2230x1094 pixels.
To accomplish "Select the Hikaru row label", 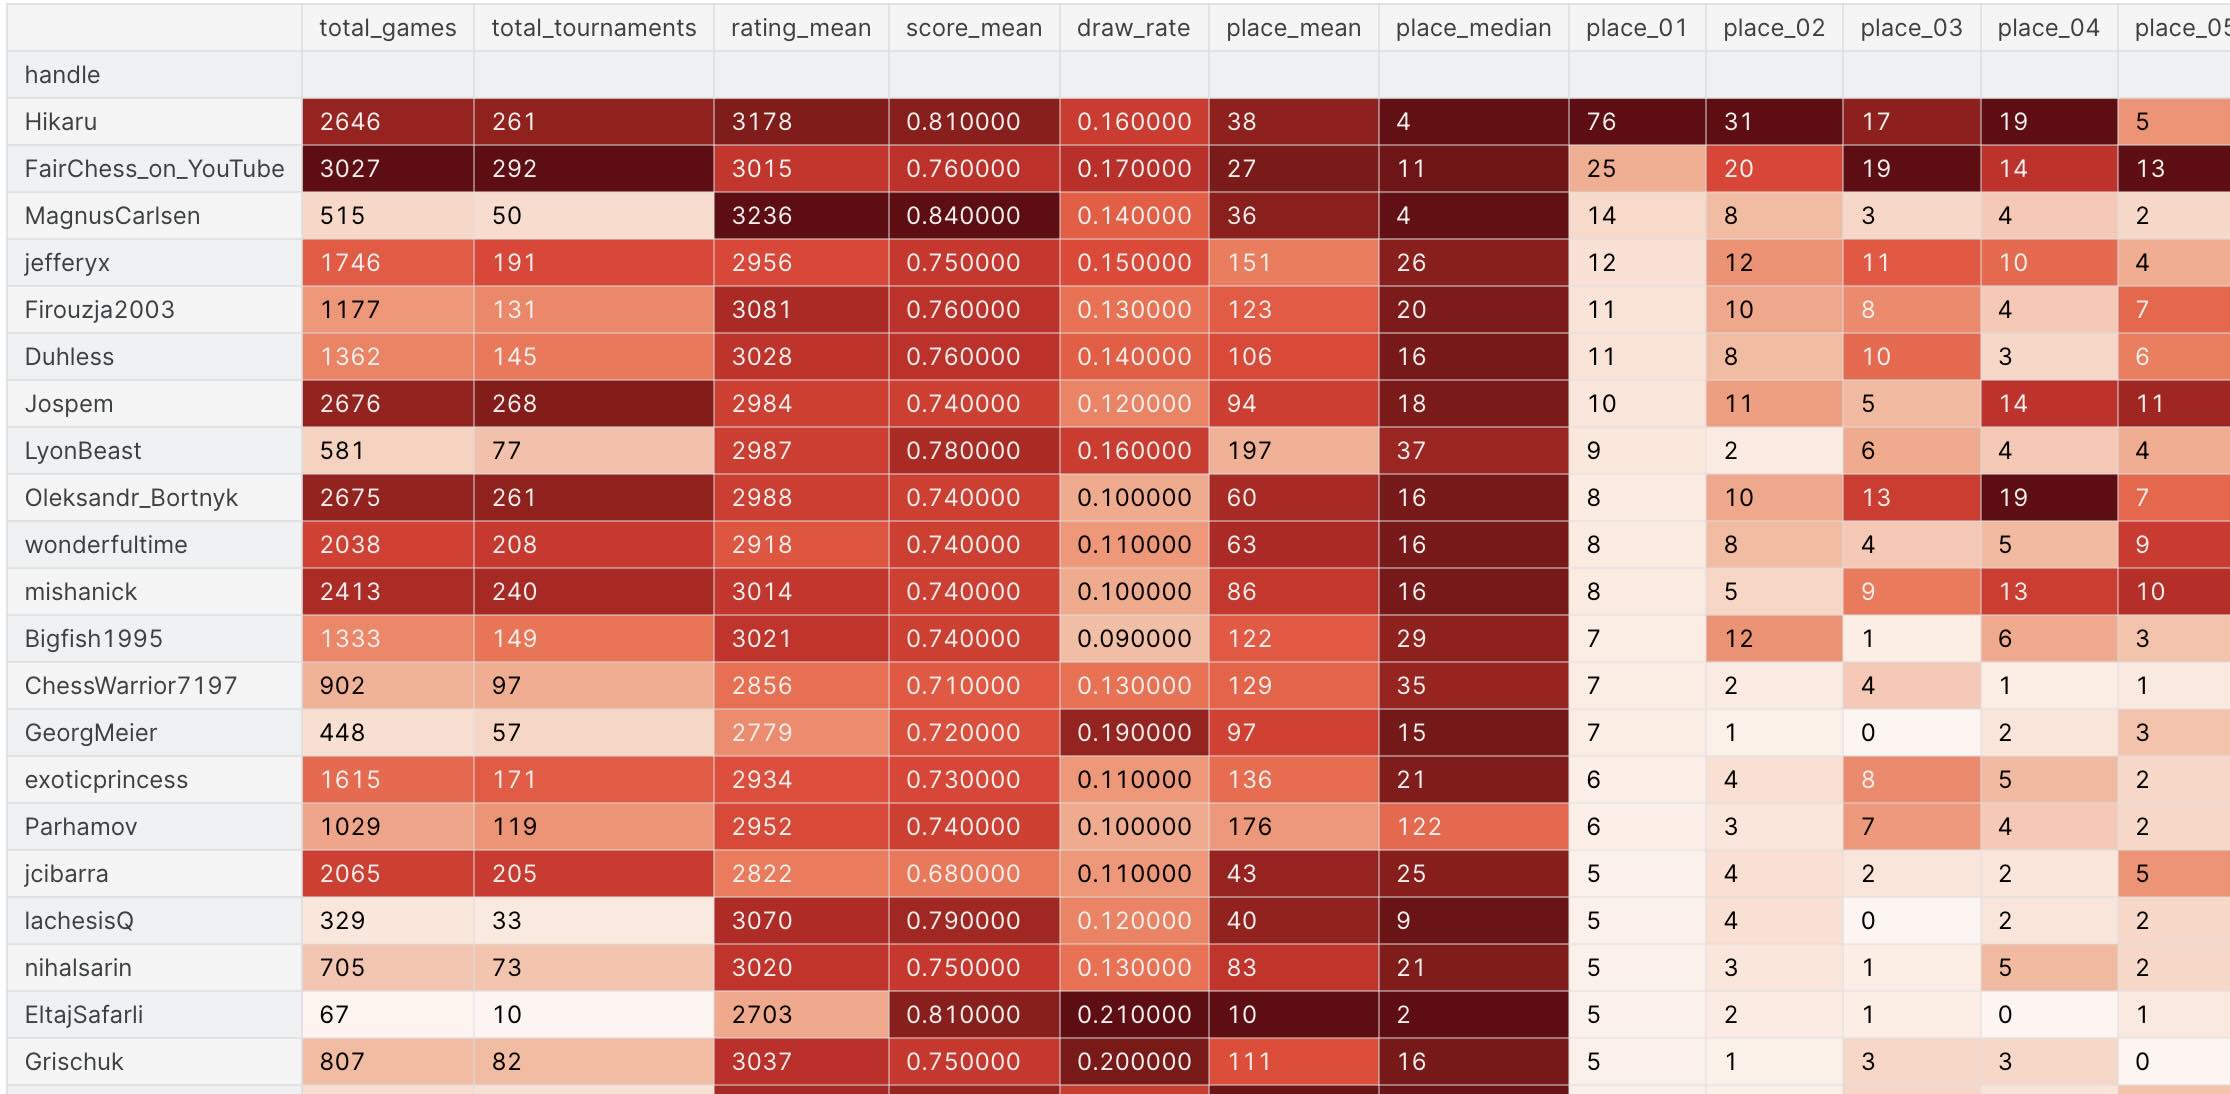I will [x=61, y=122].
